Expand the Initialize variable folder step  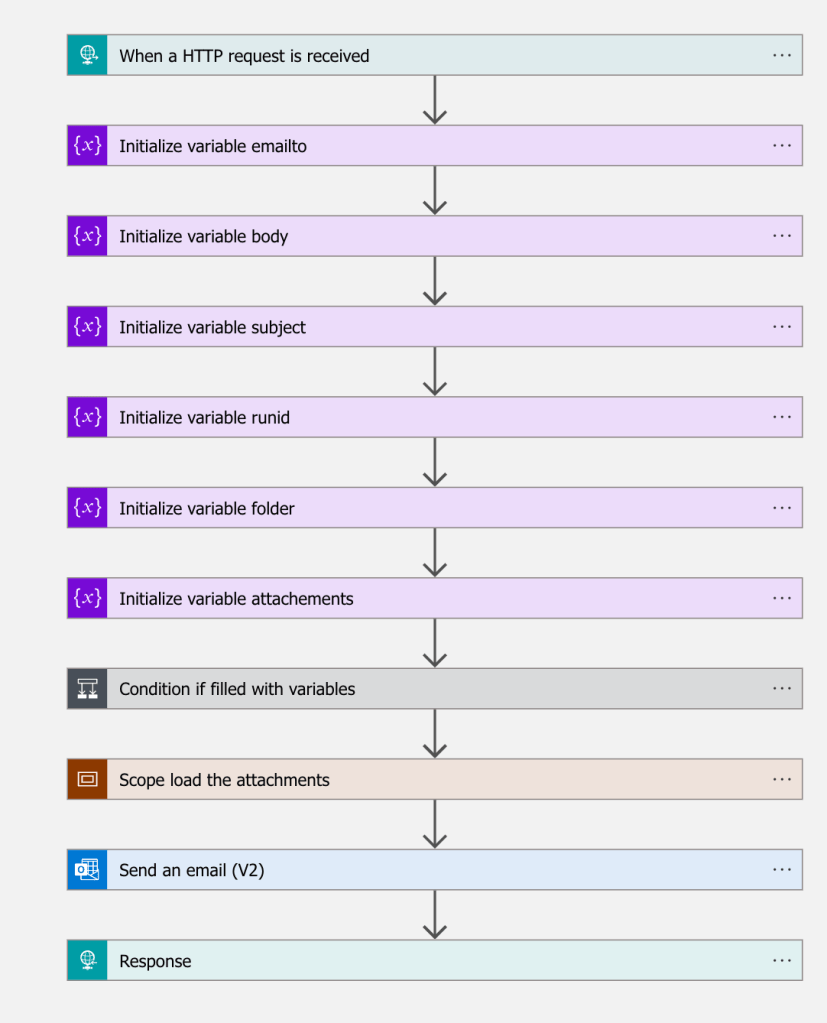click(x=435, y=508)
